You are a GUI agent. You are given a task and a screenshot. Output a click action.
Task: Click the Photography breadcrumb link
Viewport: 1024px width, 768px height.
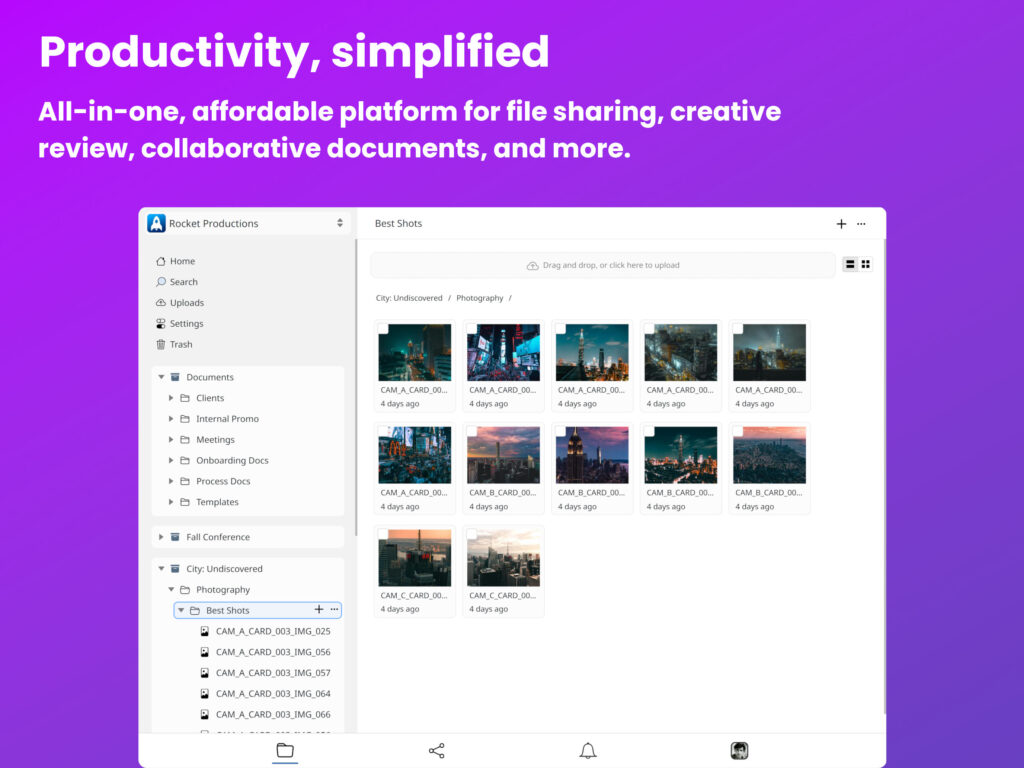(480, 298)
